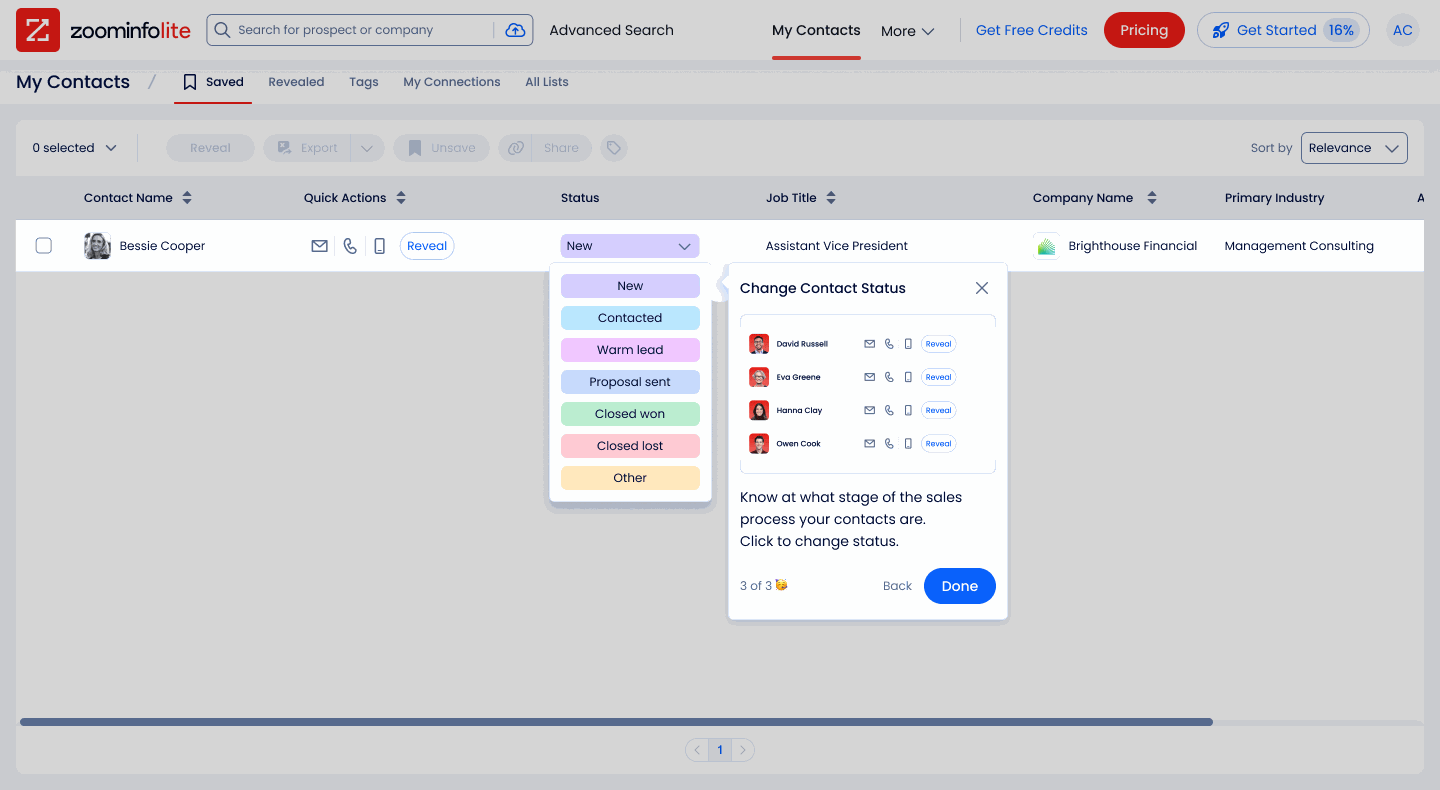Open the Export options arrow
Screen dimensions: 1440x790
coord(367,148)
